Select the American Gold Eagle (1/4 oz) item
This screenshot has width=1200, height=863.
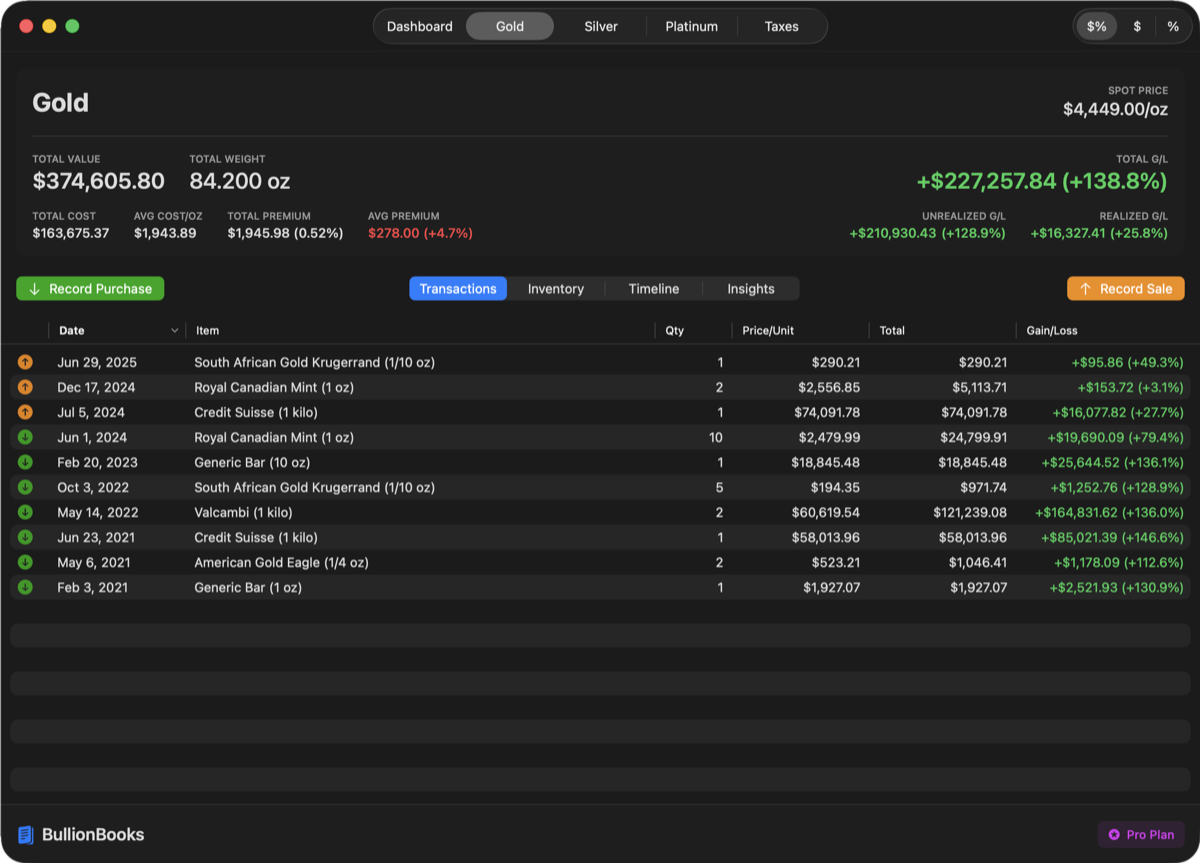coord(281,562)
